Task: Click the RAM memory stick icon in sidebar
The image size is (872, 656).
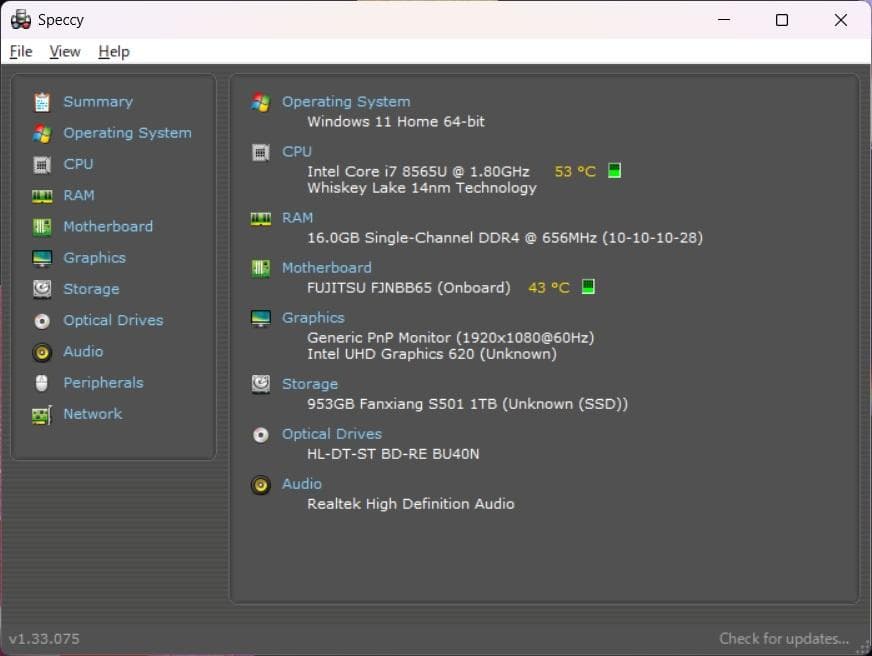Action: point(40,195)
